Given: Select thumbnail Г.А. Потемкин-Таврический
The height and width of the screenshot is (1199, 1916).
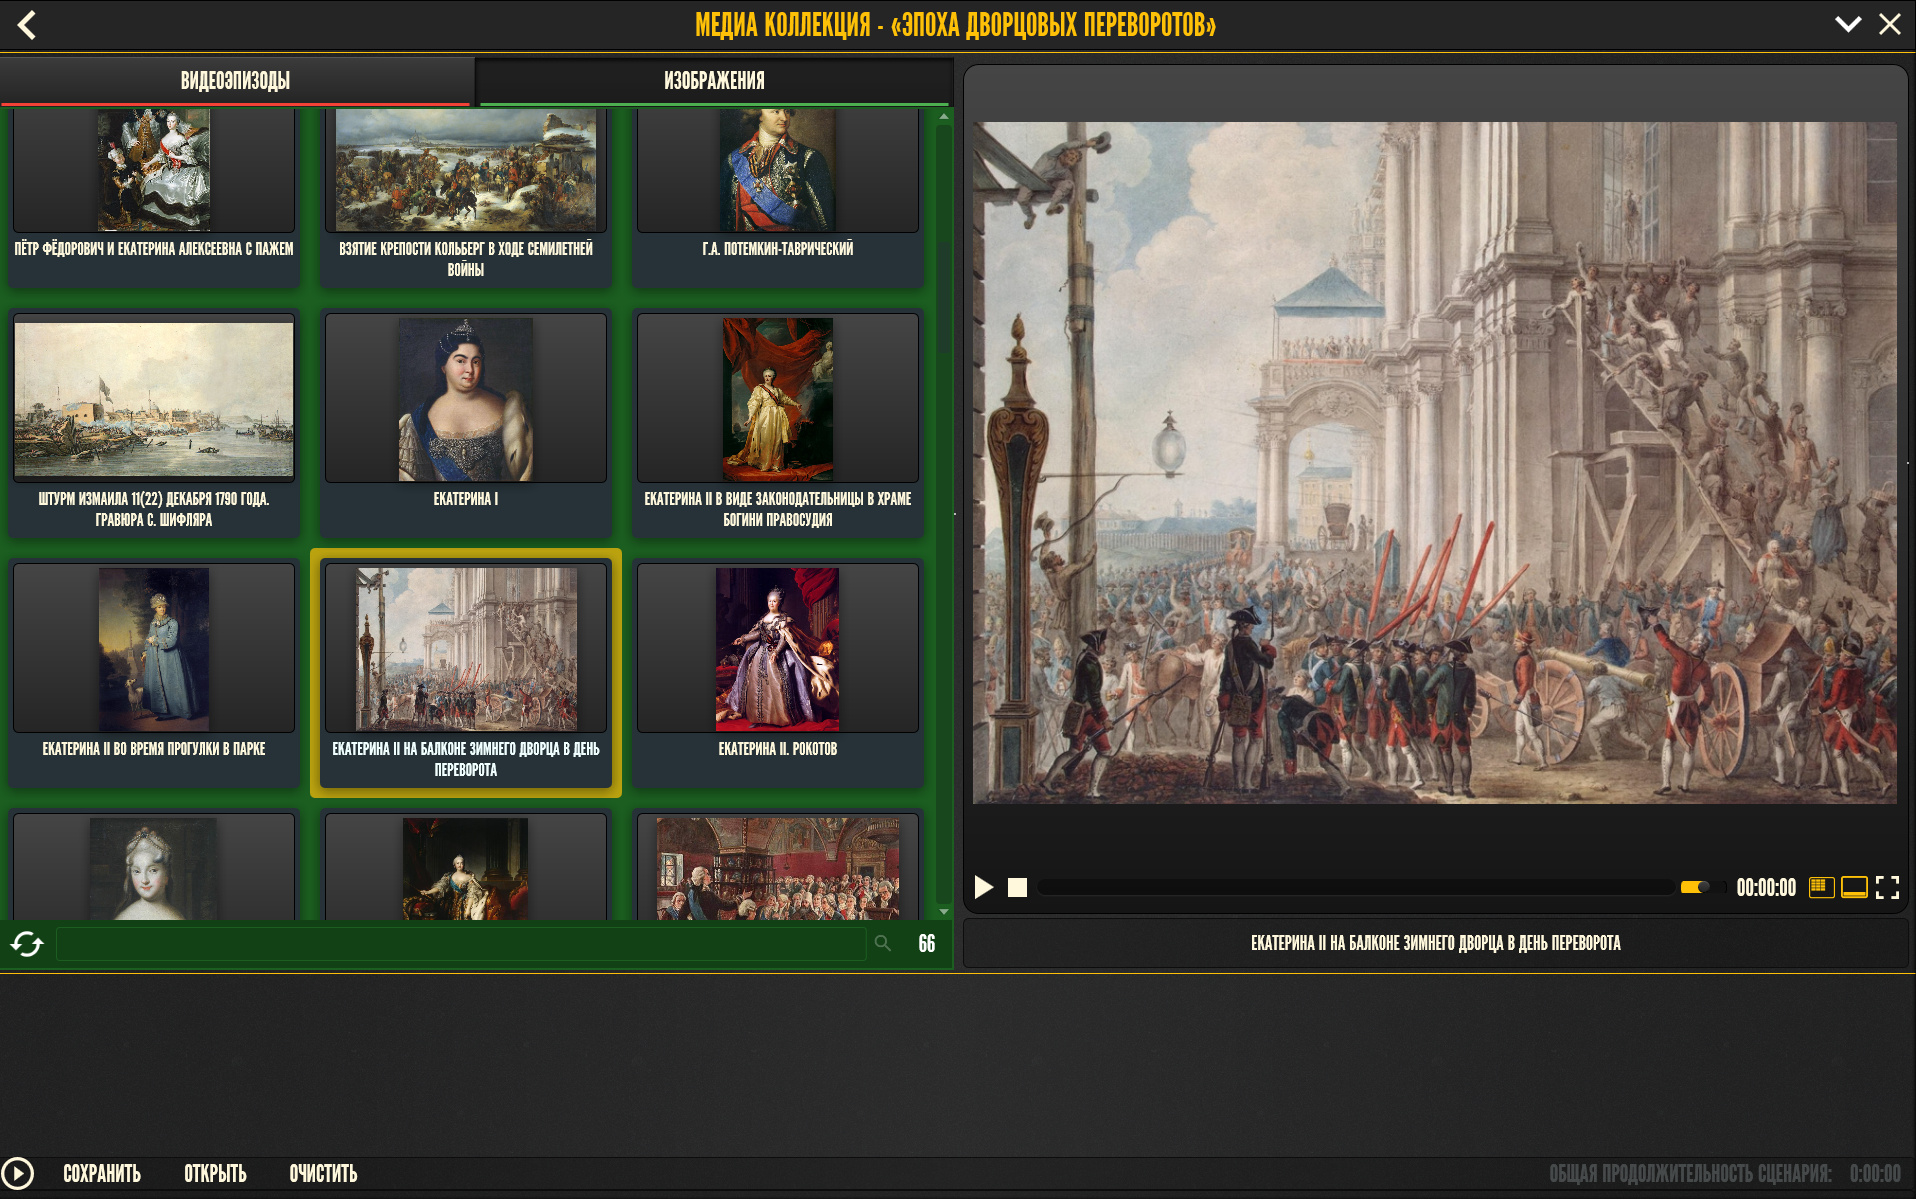Looking at the screenshot, I should coord(778,197).
